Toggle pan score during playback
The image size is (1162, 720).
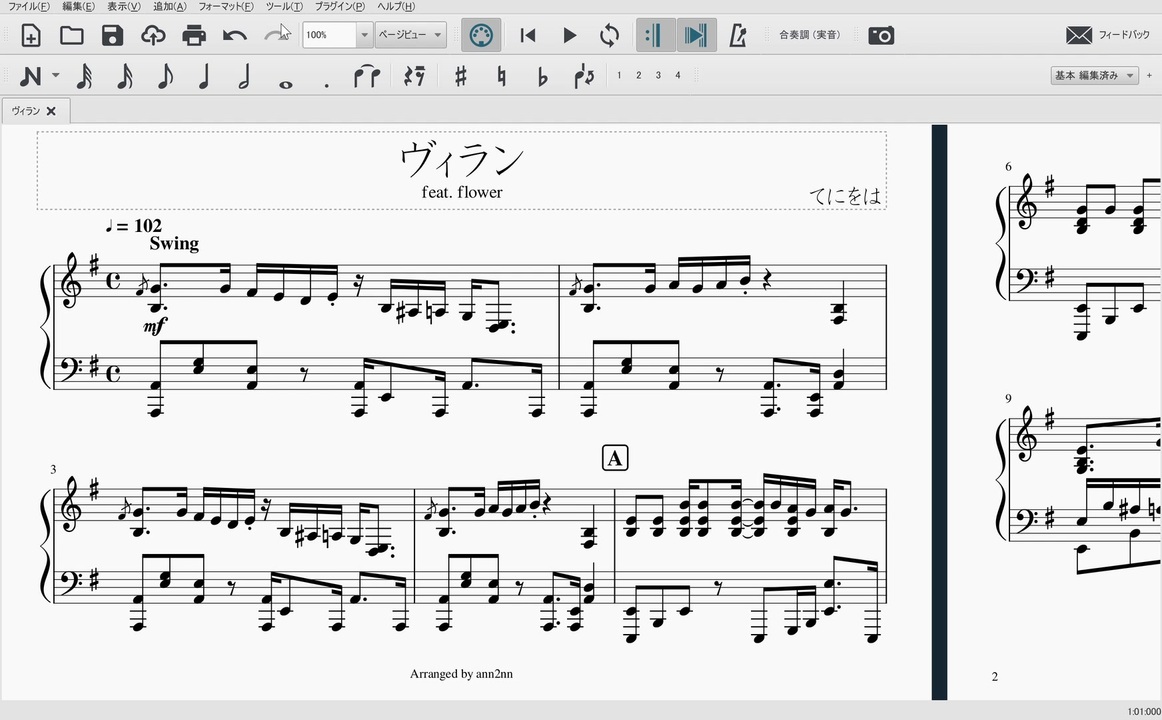pos(697,35)
